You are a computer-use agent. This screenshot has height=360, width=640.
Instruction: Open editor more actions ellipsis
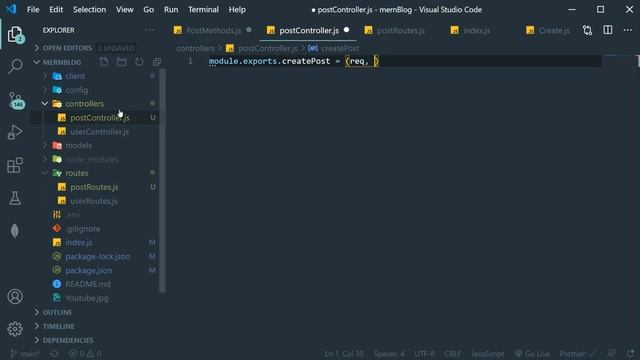[x=628, y=30]
